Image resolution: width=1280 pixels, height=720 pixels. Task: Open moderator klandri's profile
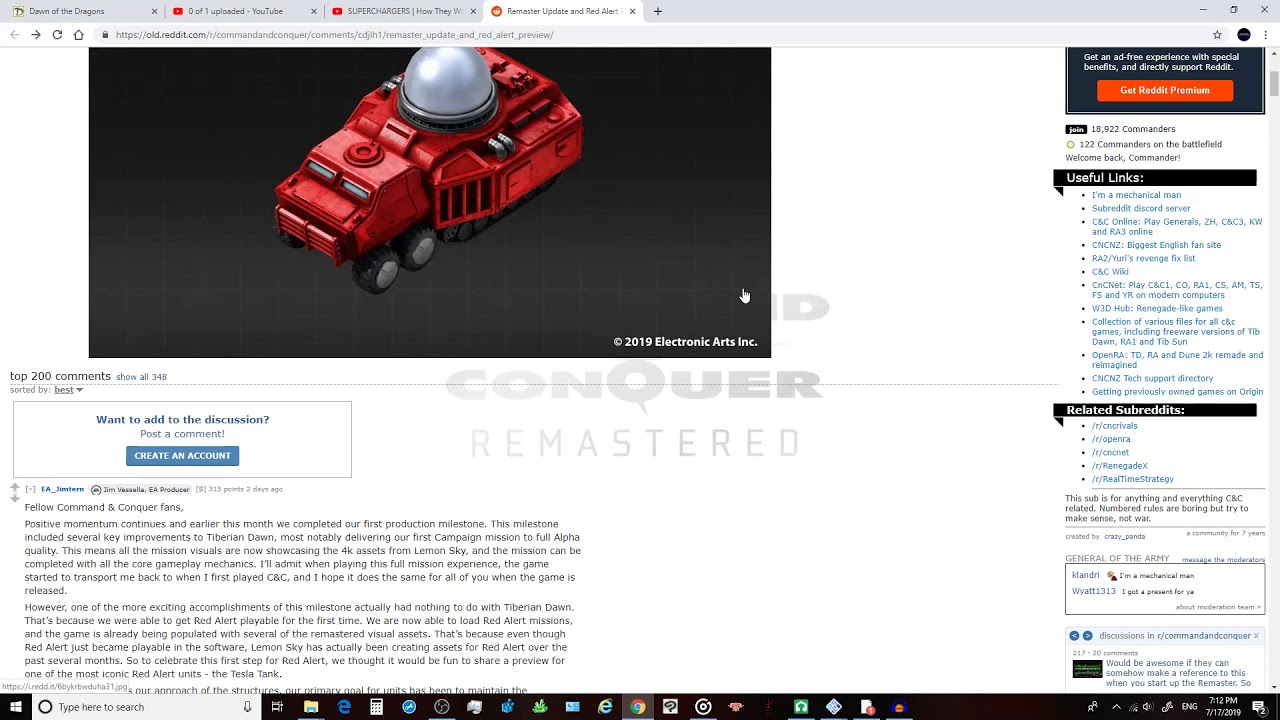point(1085,575)
